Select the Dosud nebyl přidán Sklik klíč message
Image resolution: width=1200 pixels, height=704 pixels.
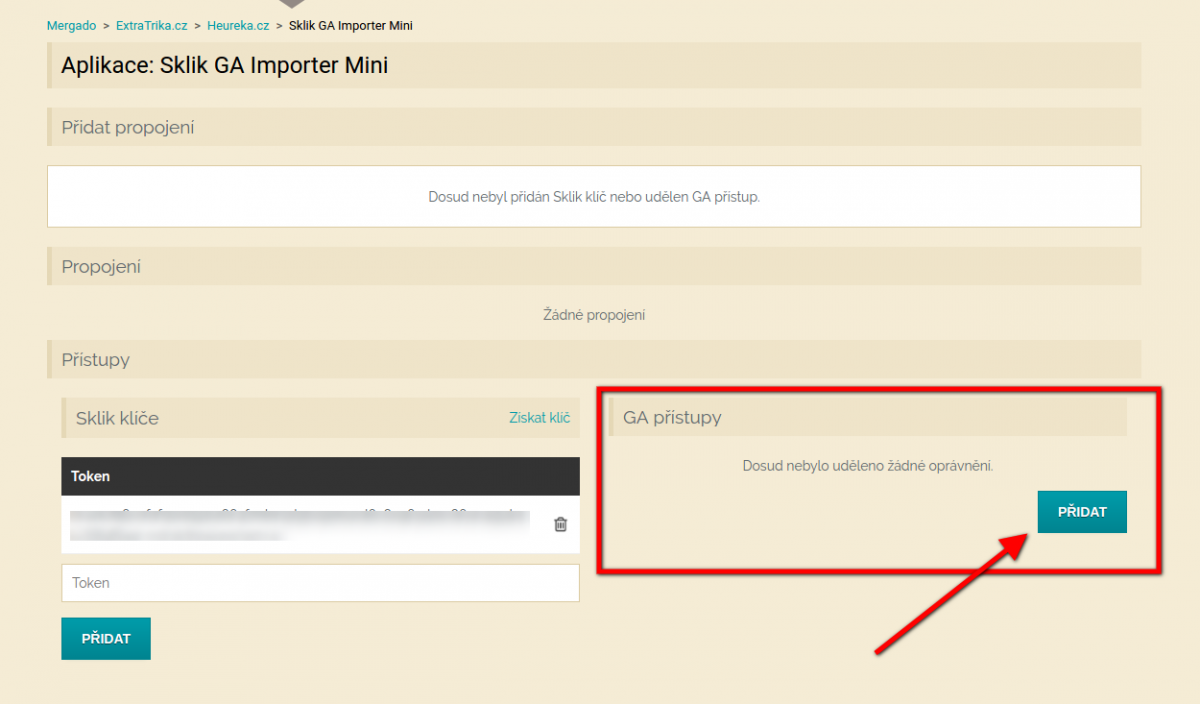[x=594, y=197]
